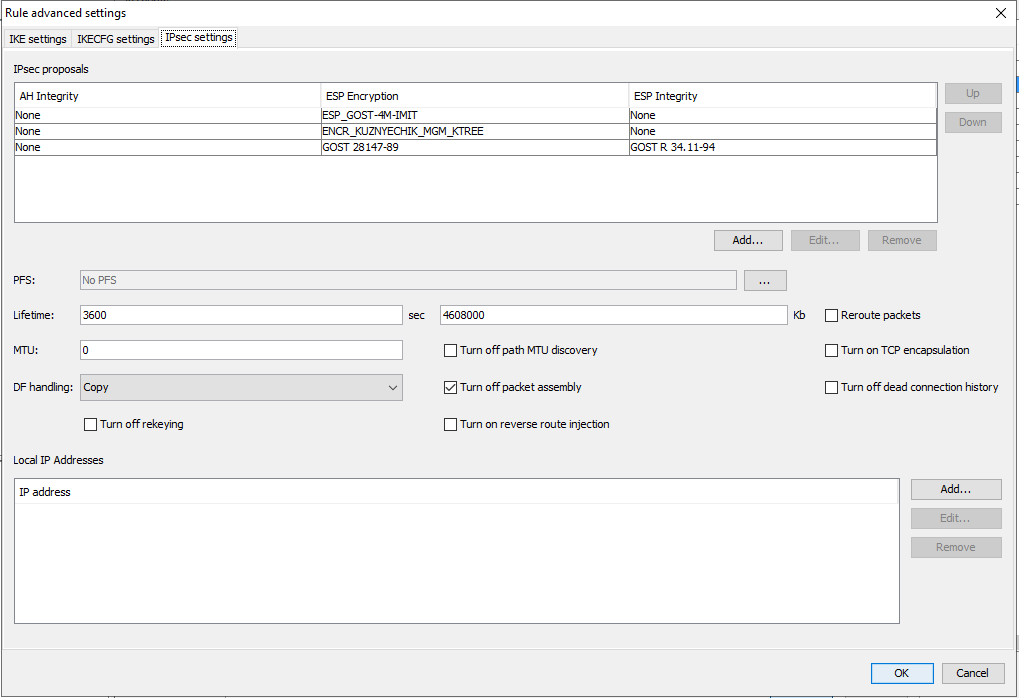Screen dimensions: 1019x698
Task: Open the IKECFG settings tab
Action: (x=116, y=39)
